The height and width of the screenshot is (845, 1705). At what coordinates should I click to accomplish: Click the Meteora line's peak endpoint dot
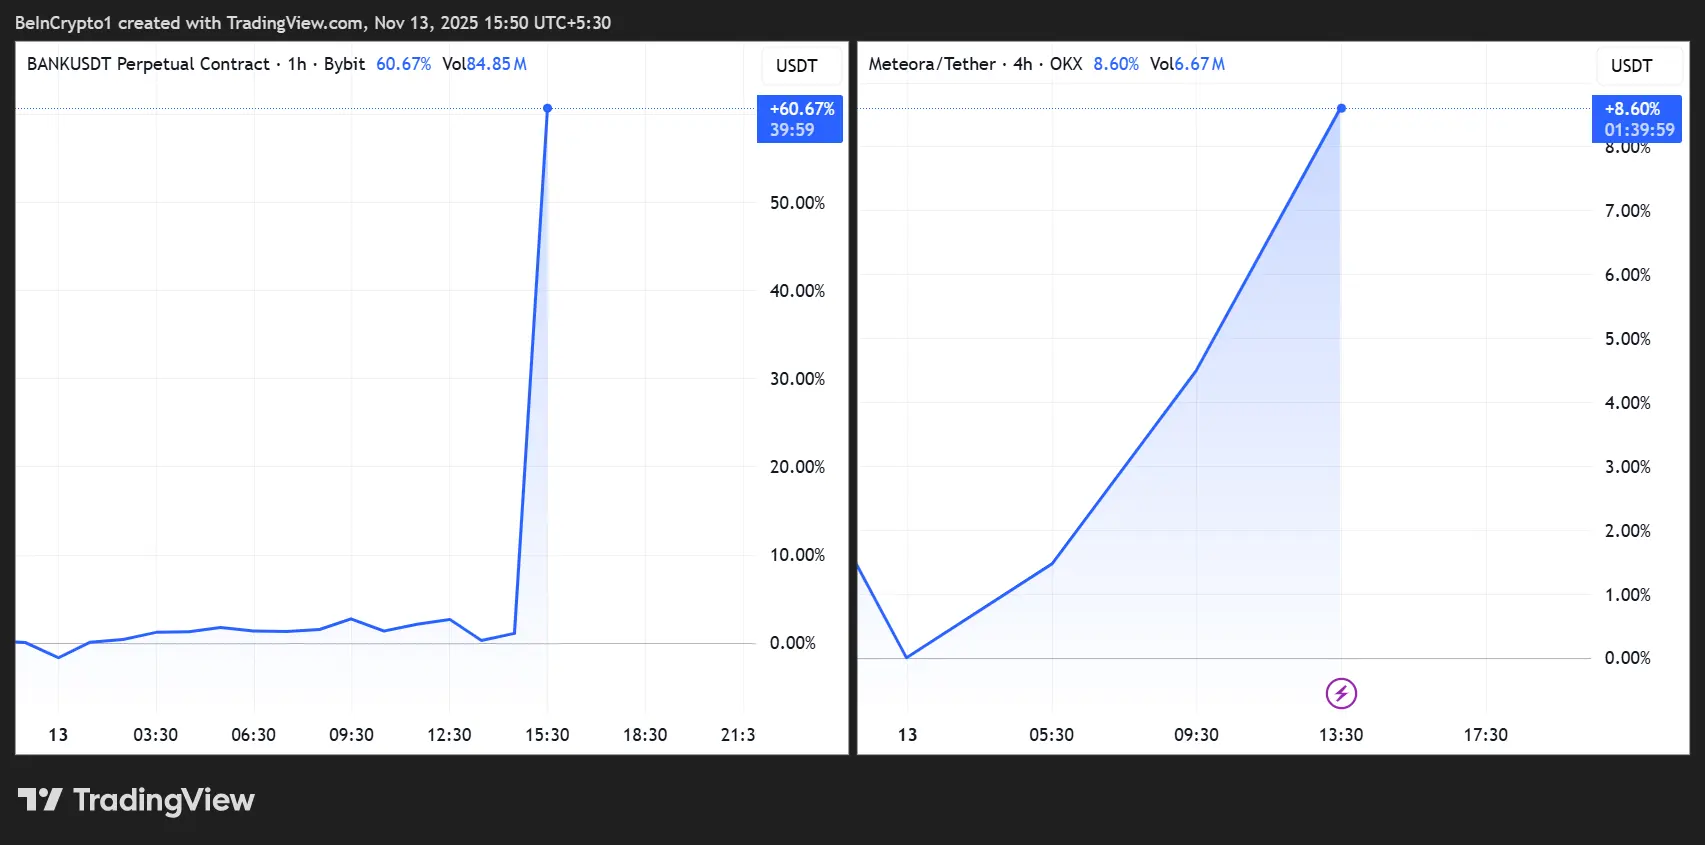(1341, 108)
